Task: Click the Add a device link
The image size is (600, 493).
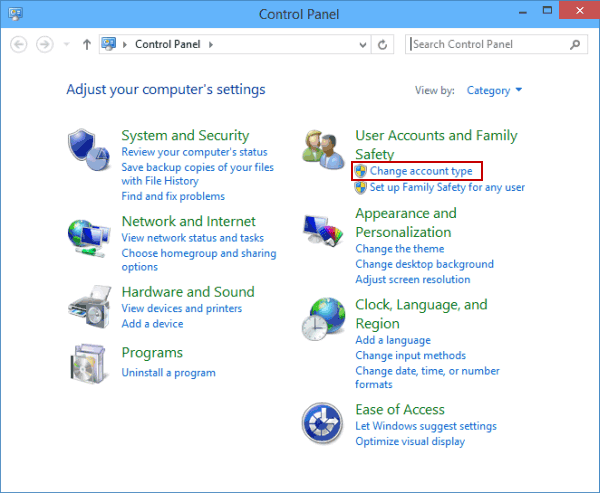Action: click(x=152, y=324)
